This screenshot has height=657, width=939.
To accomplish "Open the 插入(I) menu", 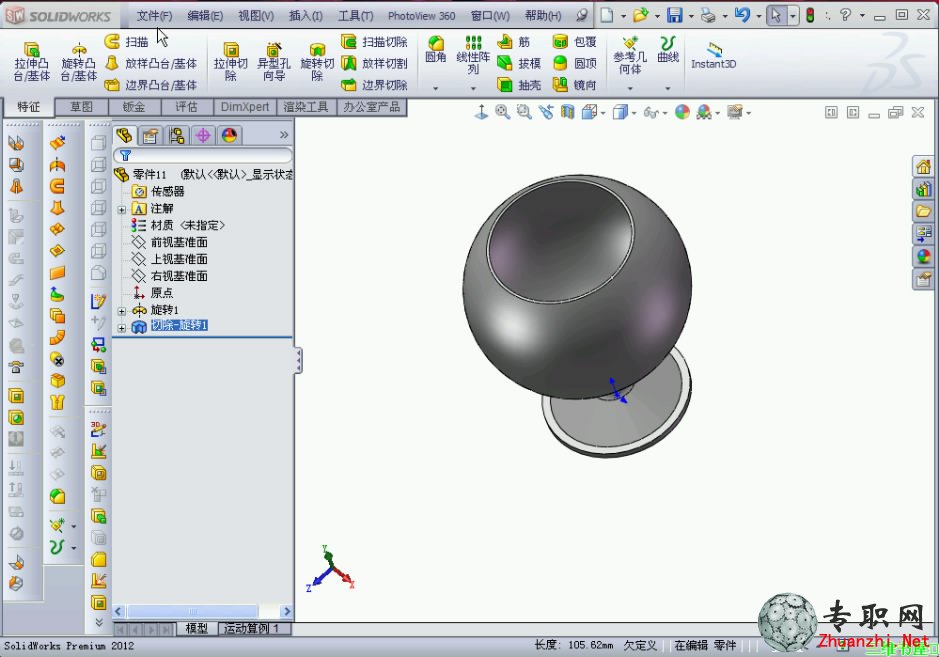I will (305, 16).
